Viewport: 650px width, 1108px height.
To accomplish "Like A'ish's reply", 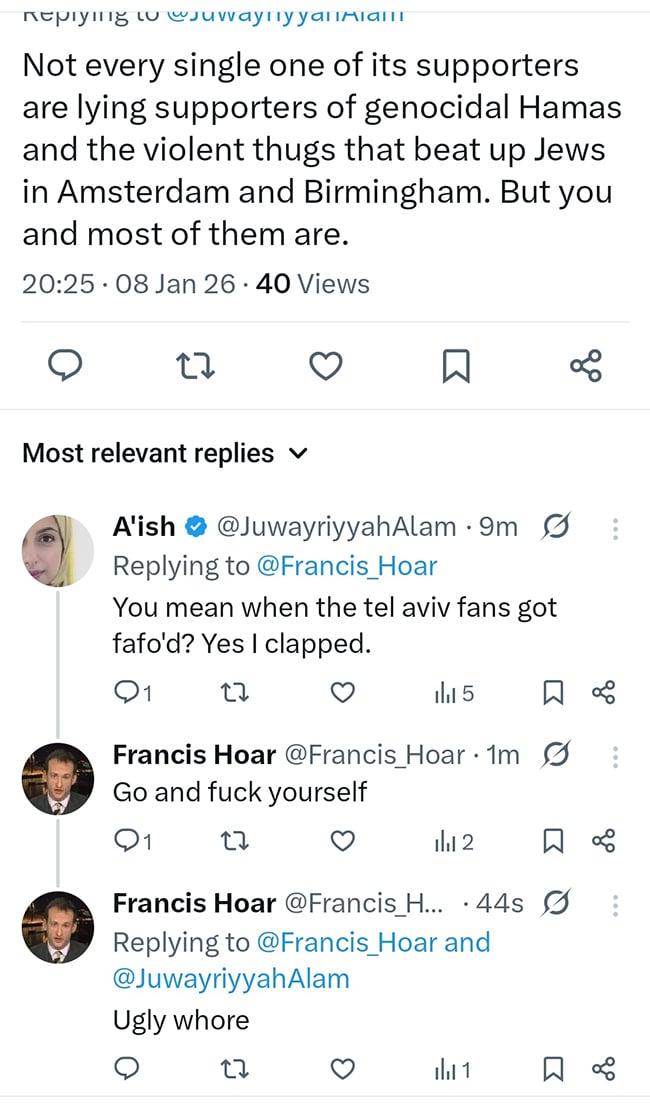I will [343, 692].
